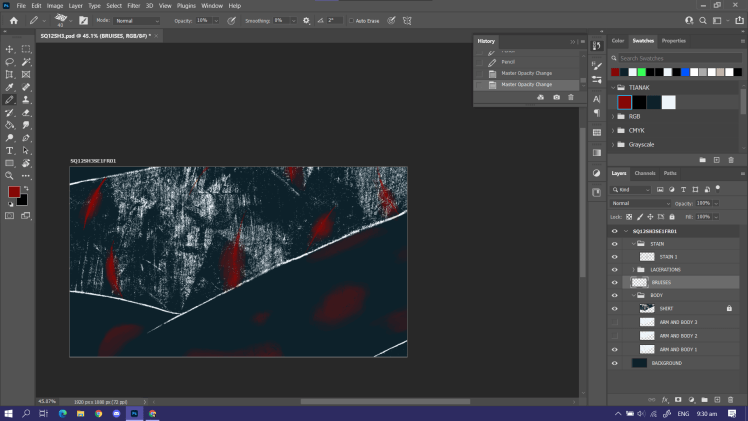The height and width of the screenshot is (421, 748).
Task: Select the Zoom tool in toolbar
Action: click(10, 175)
